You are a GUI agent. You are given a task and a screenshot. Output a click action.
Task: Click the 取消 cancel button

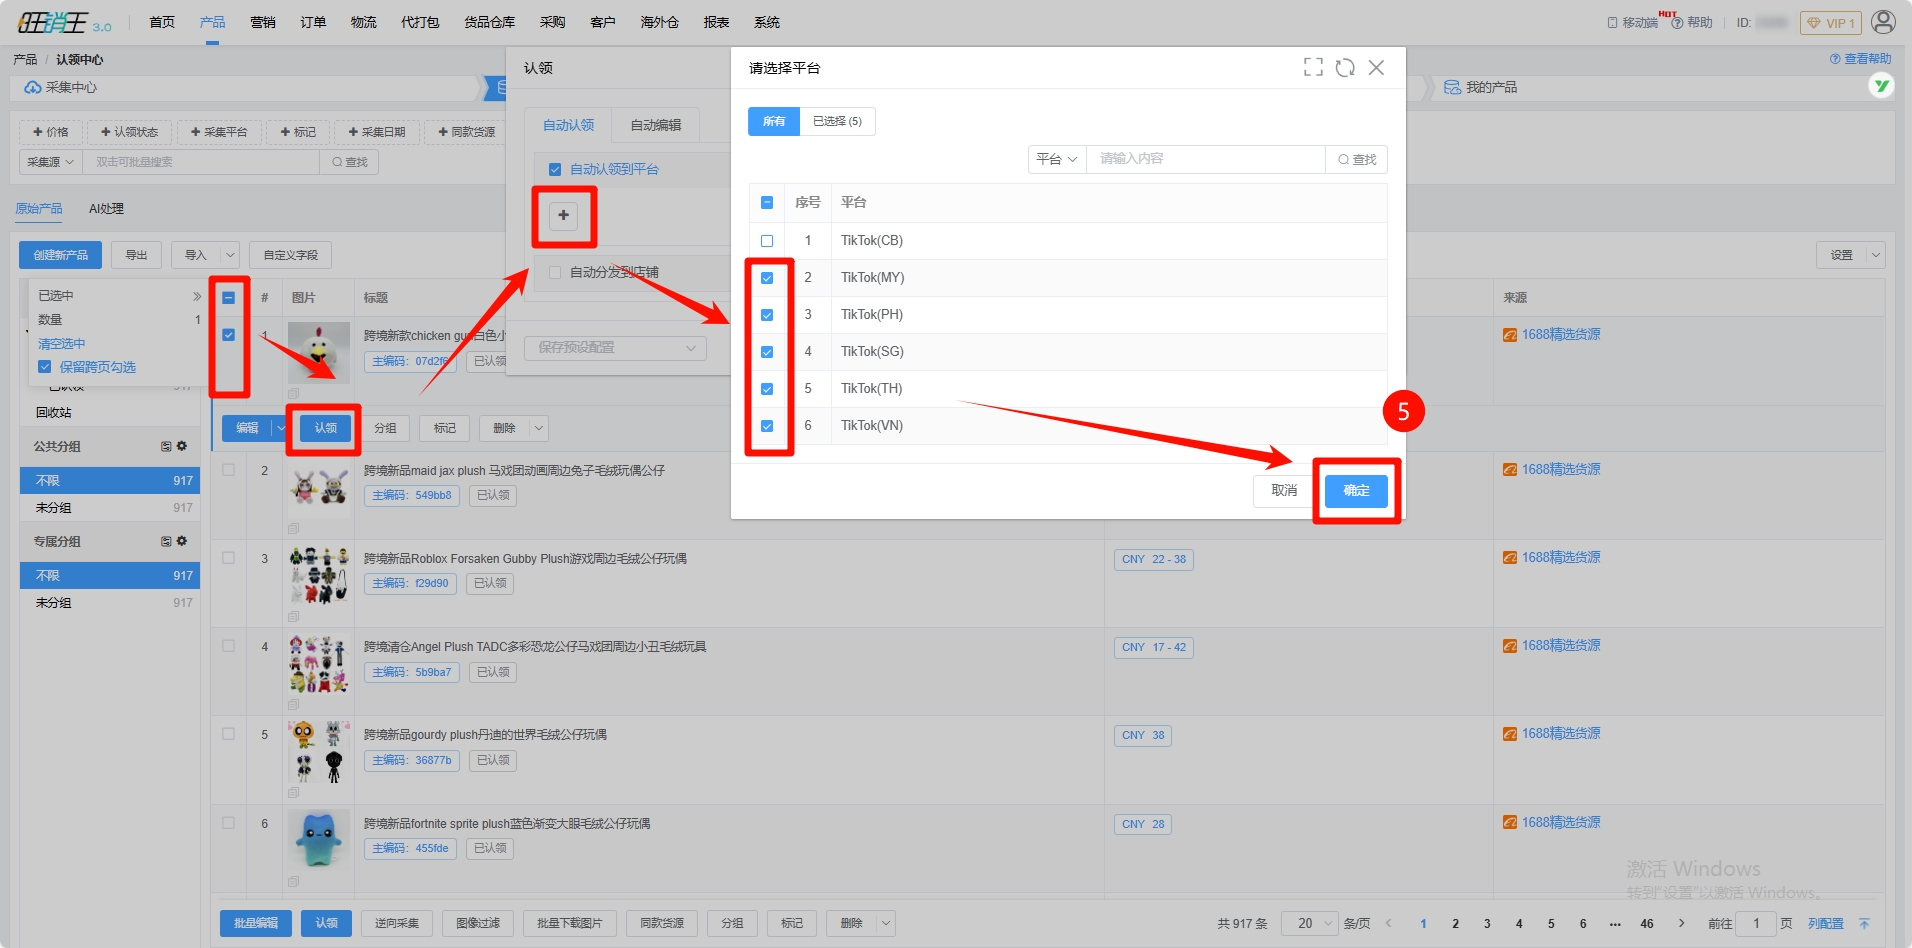1283,491
